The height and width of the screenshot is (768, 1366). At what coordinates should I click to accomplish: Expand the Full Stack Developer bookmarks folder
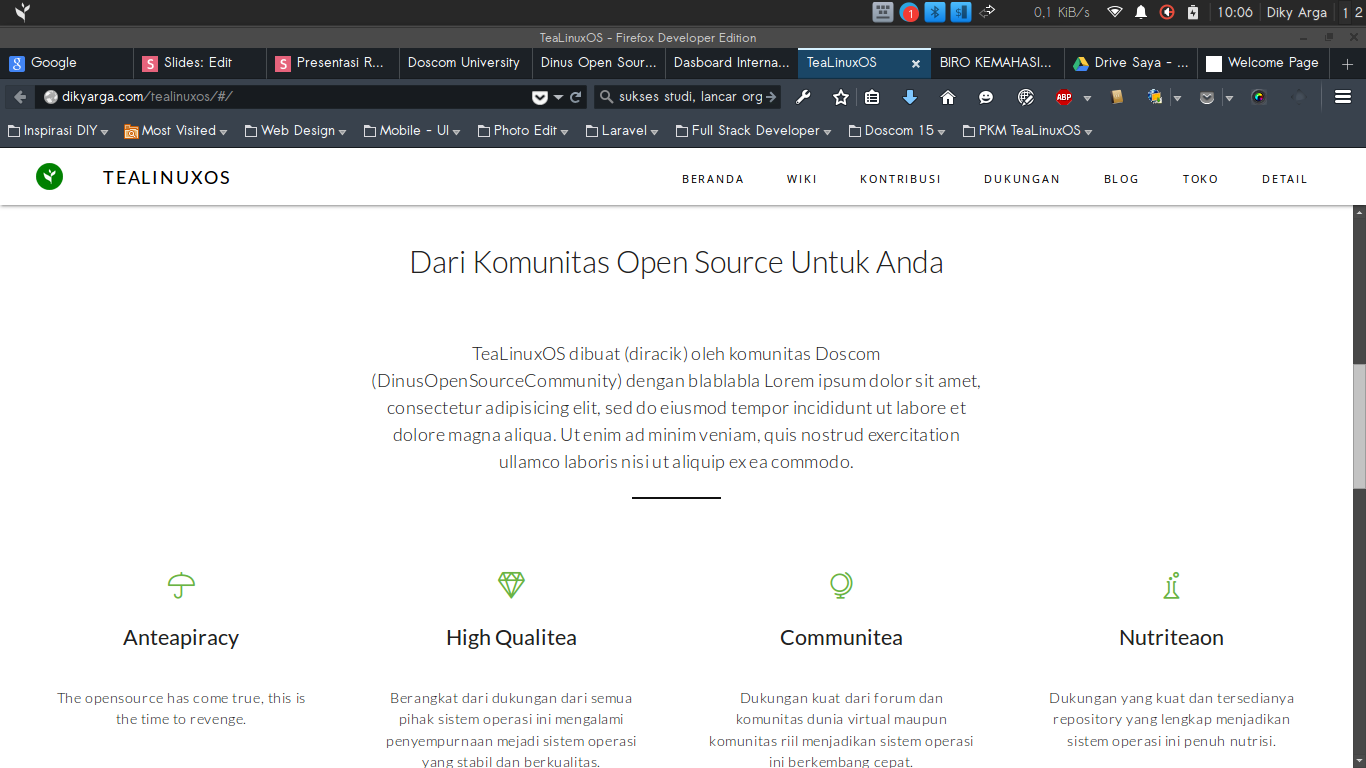755,130
